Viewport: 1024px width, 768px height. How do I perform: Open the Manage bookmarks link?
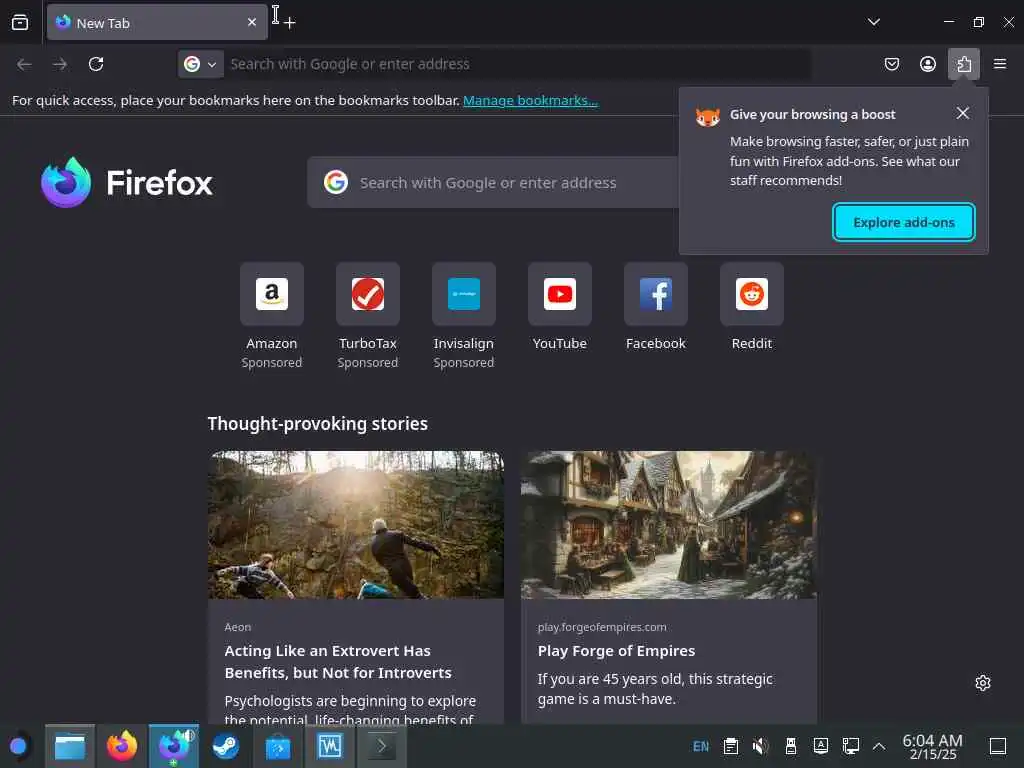[530, 101]
